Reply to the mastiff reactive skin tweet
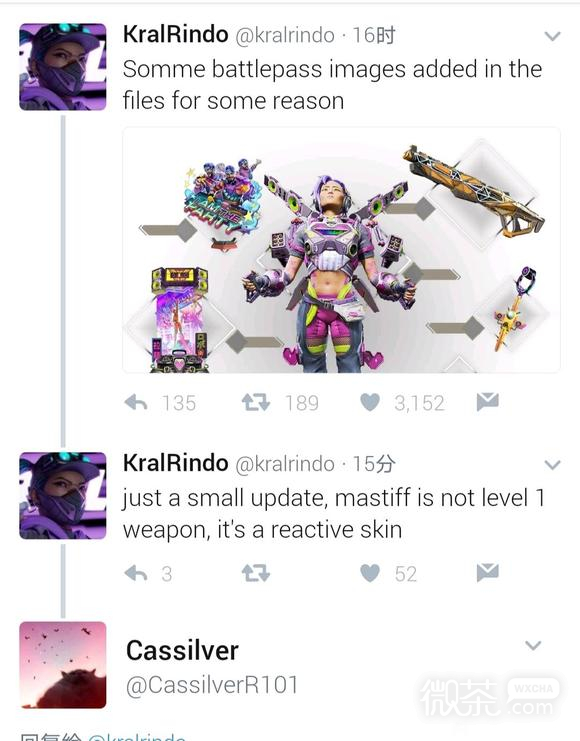580x741 pixels. pyautogui.click(x=136, y=573)
